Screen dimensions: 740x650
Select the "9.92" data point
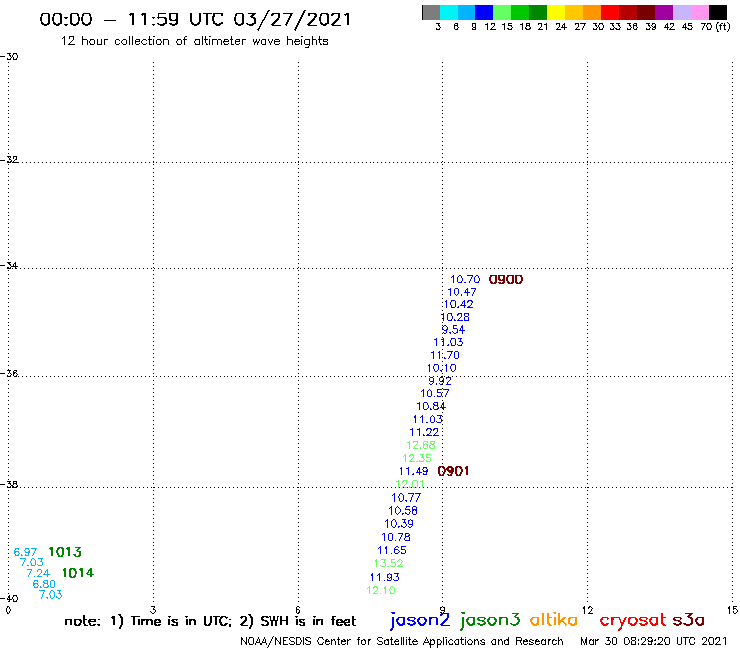[440, 380]
